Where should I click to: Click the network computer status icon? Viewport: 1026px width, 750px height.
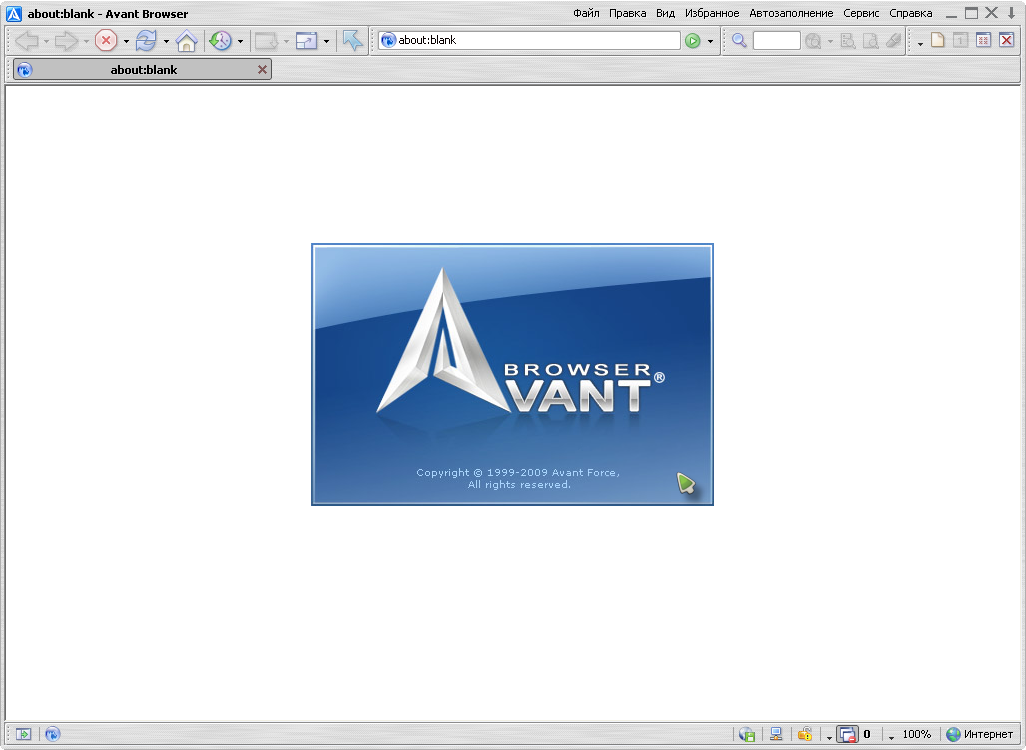pos(776,734)
